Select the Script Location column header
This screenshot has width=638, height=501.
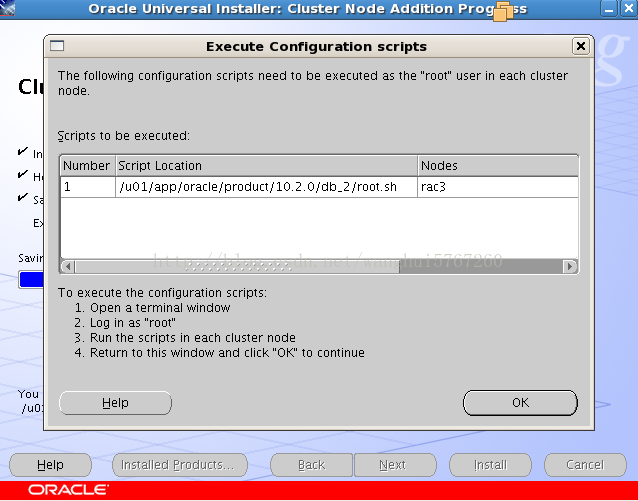click(x=267, y=166)
